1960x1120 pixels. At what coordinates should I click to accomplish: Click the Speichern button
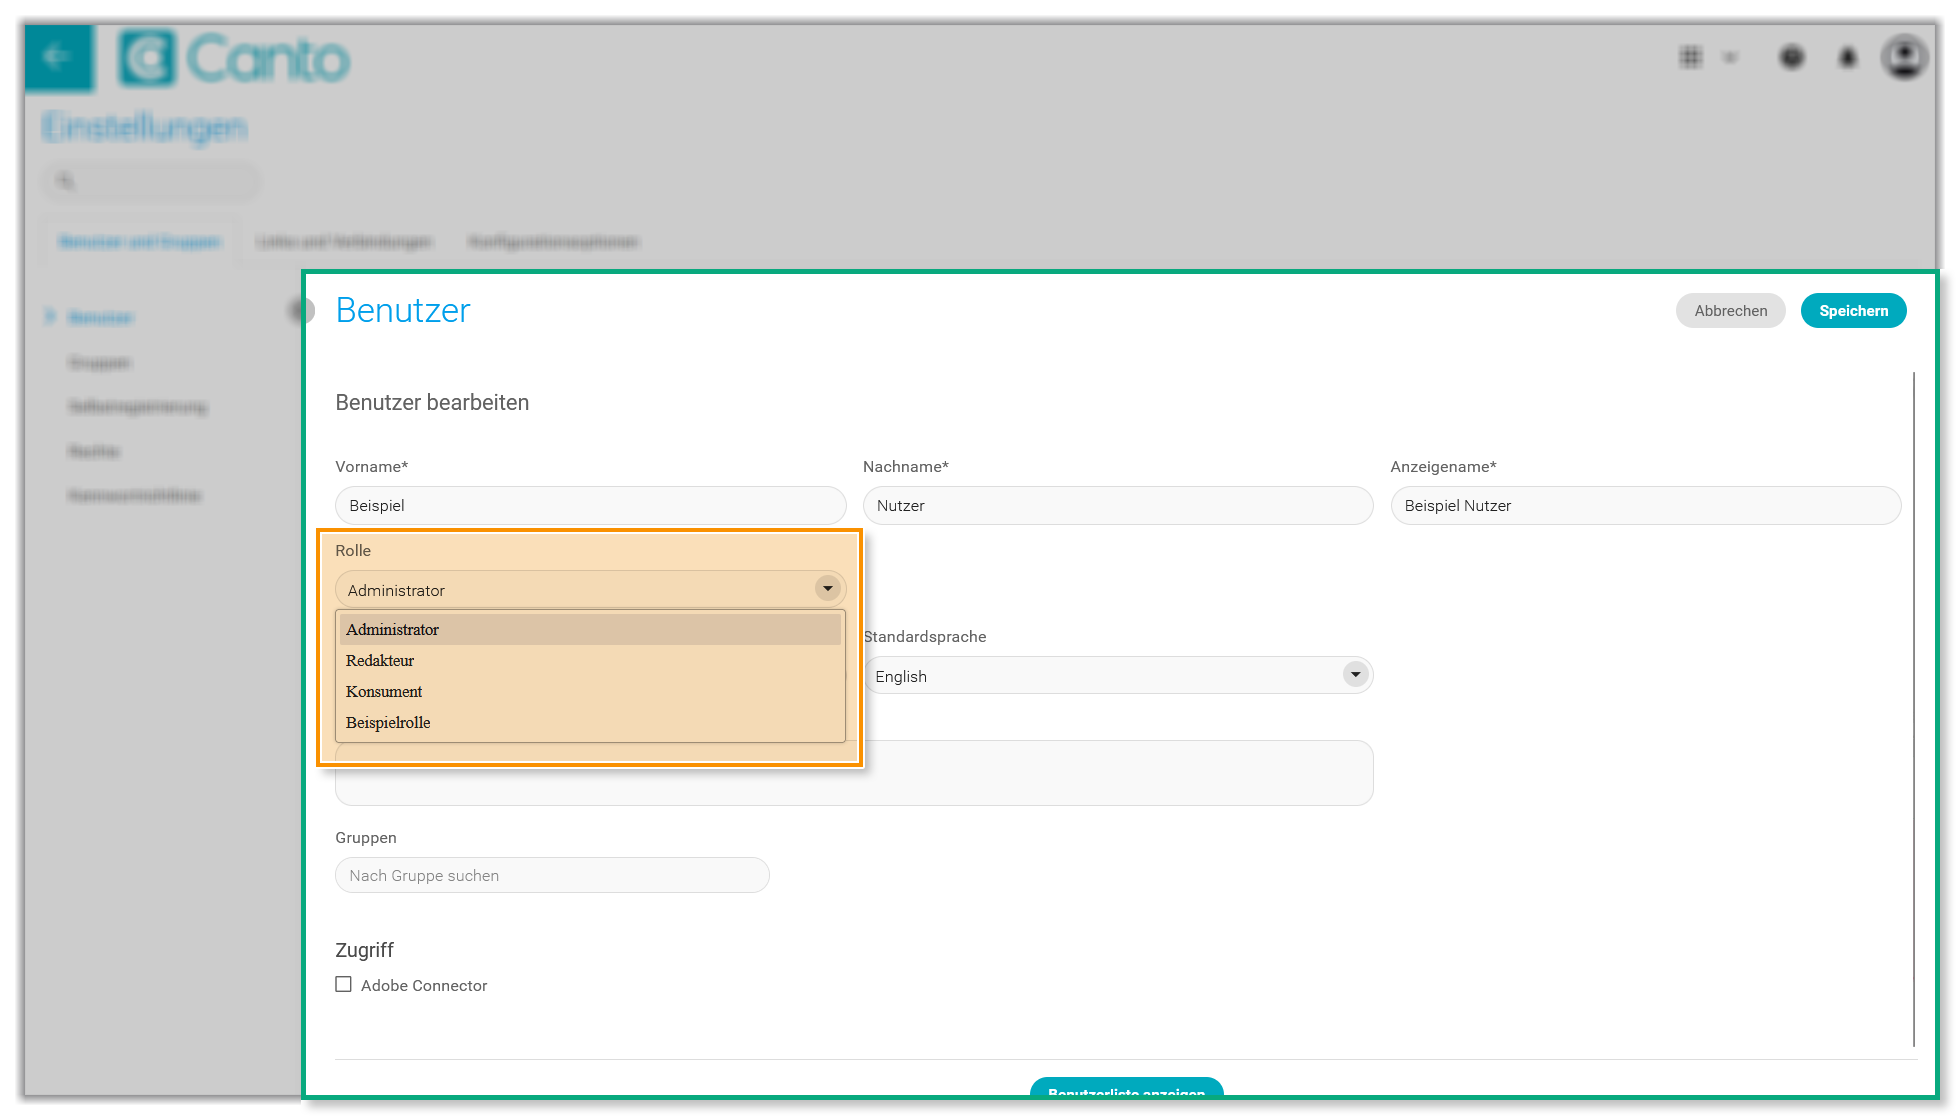[1853, 310]
